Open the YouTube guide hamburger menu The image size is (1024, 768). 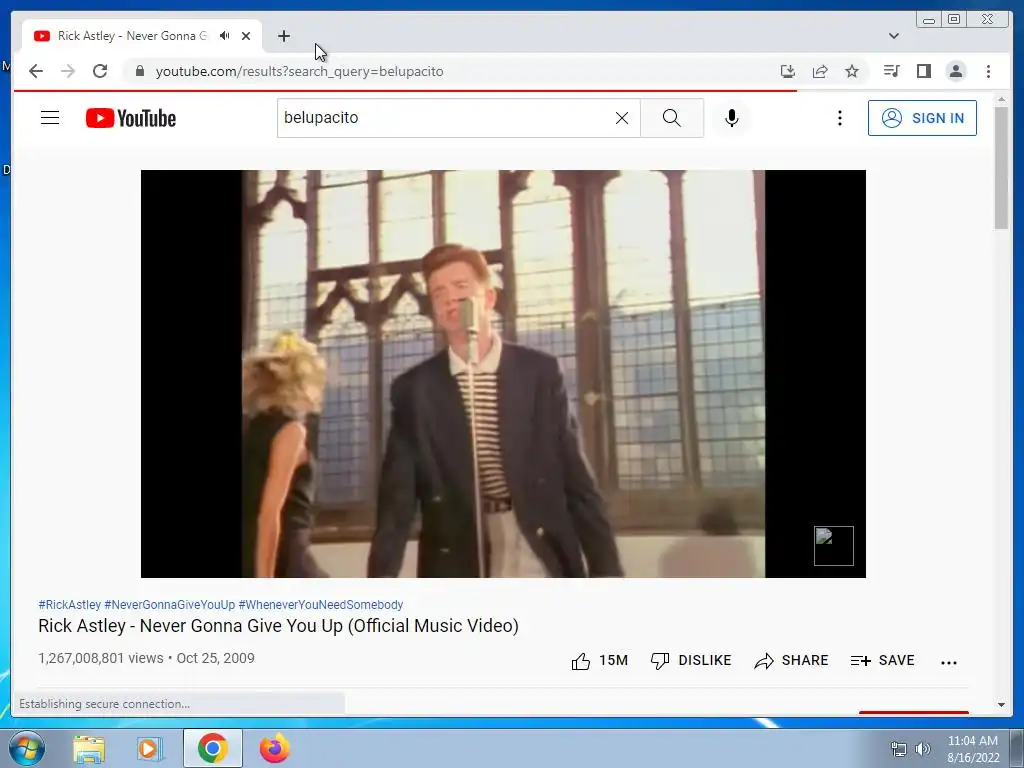pos(50,118)
